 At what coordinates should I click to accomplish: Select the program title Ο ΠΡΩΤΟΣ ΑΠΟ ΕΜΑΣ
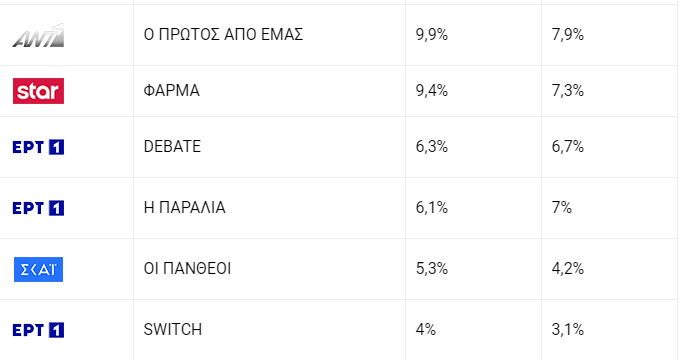[x=223, y=35]
